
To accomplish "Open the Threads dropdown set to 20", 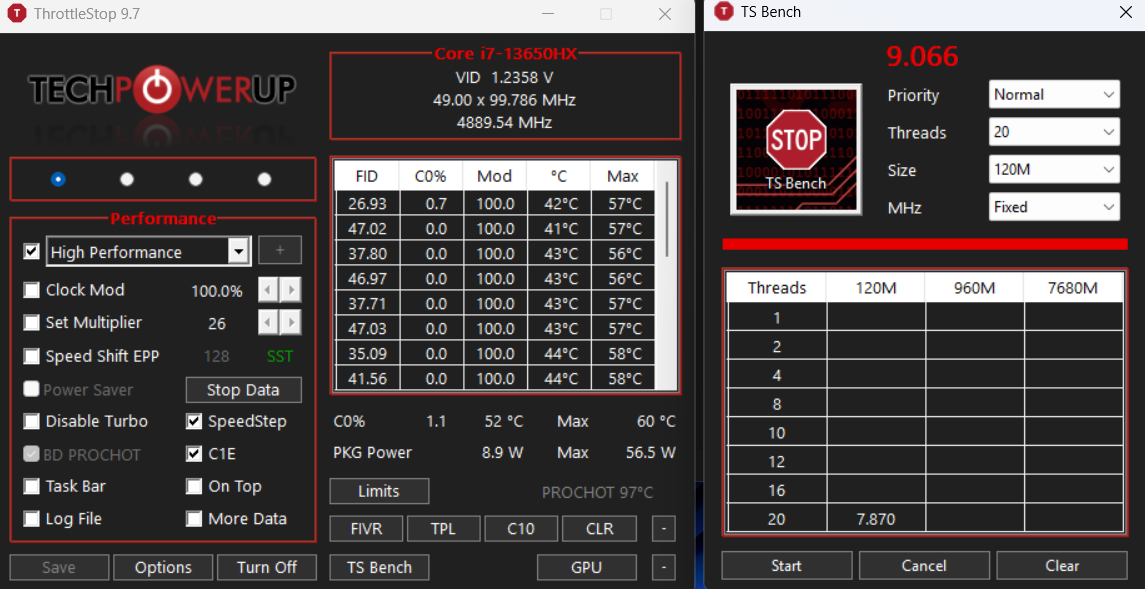I will pos(1054,132).
